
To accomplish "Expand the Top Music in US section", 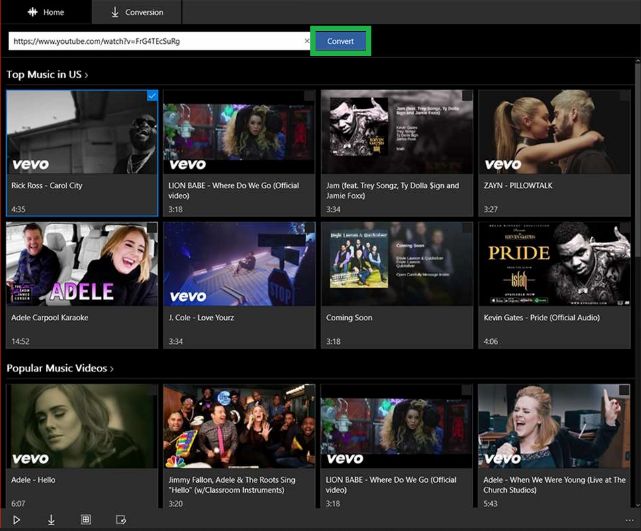I will [47, 74].
